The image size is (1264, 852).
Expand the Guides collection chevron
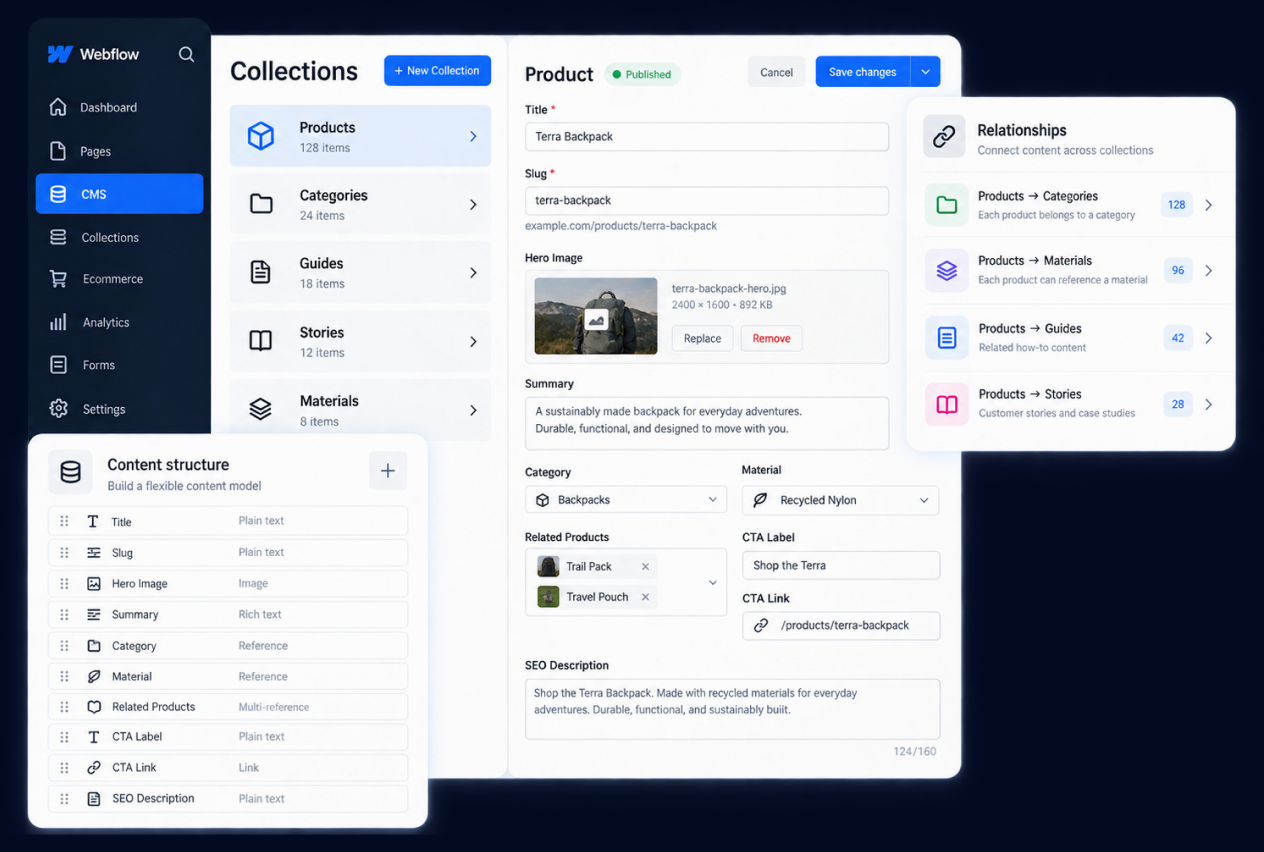pos(473,272)
